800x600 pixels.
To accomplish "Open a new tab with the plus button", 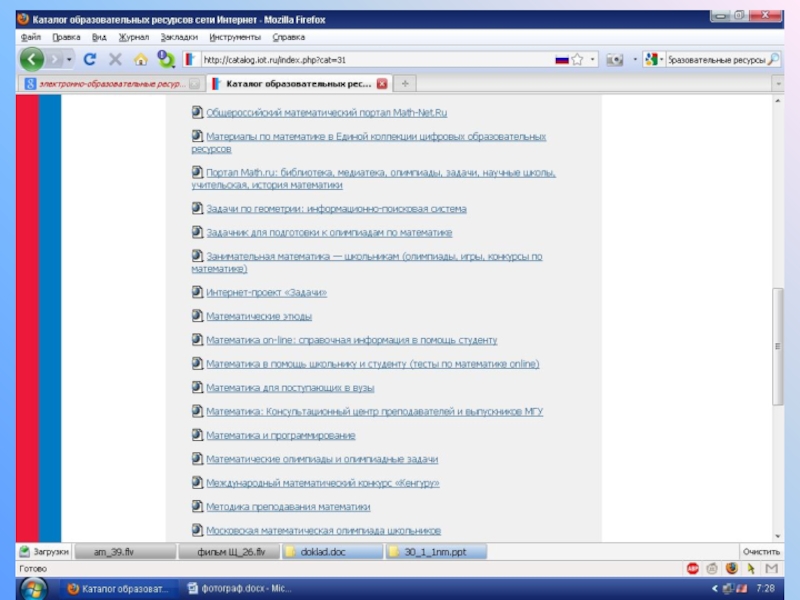I will pos(405,84).
